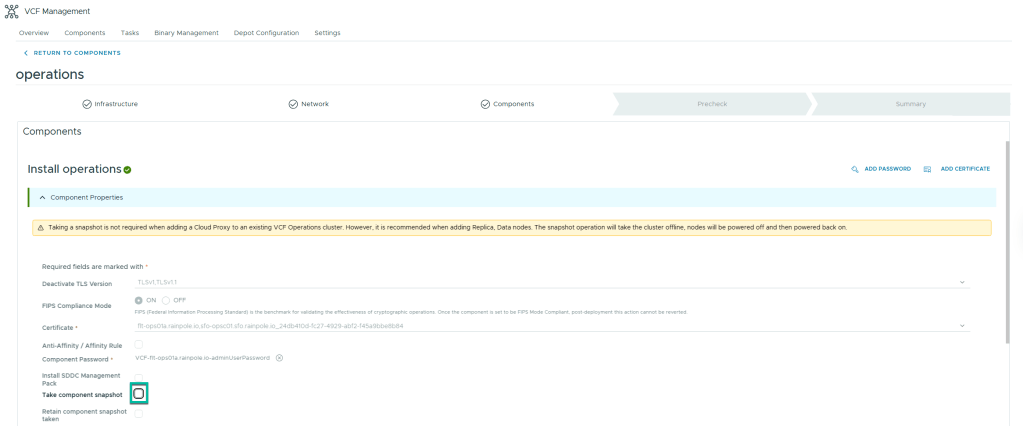Click the Add Certificate button label

(965, 169)
